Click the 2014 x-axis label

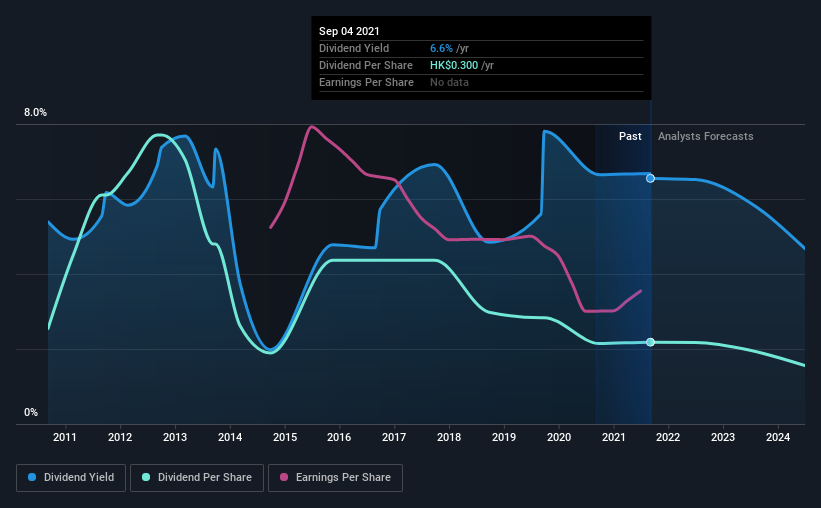tap(230, 437)
